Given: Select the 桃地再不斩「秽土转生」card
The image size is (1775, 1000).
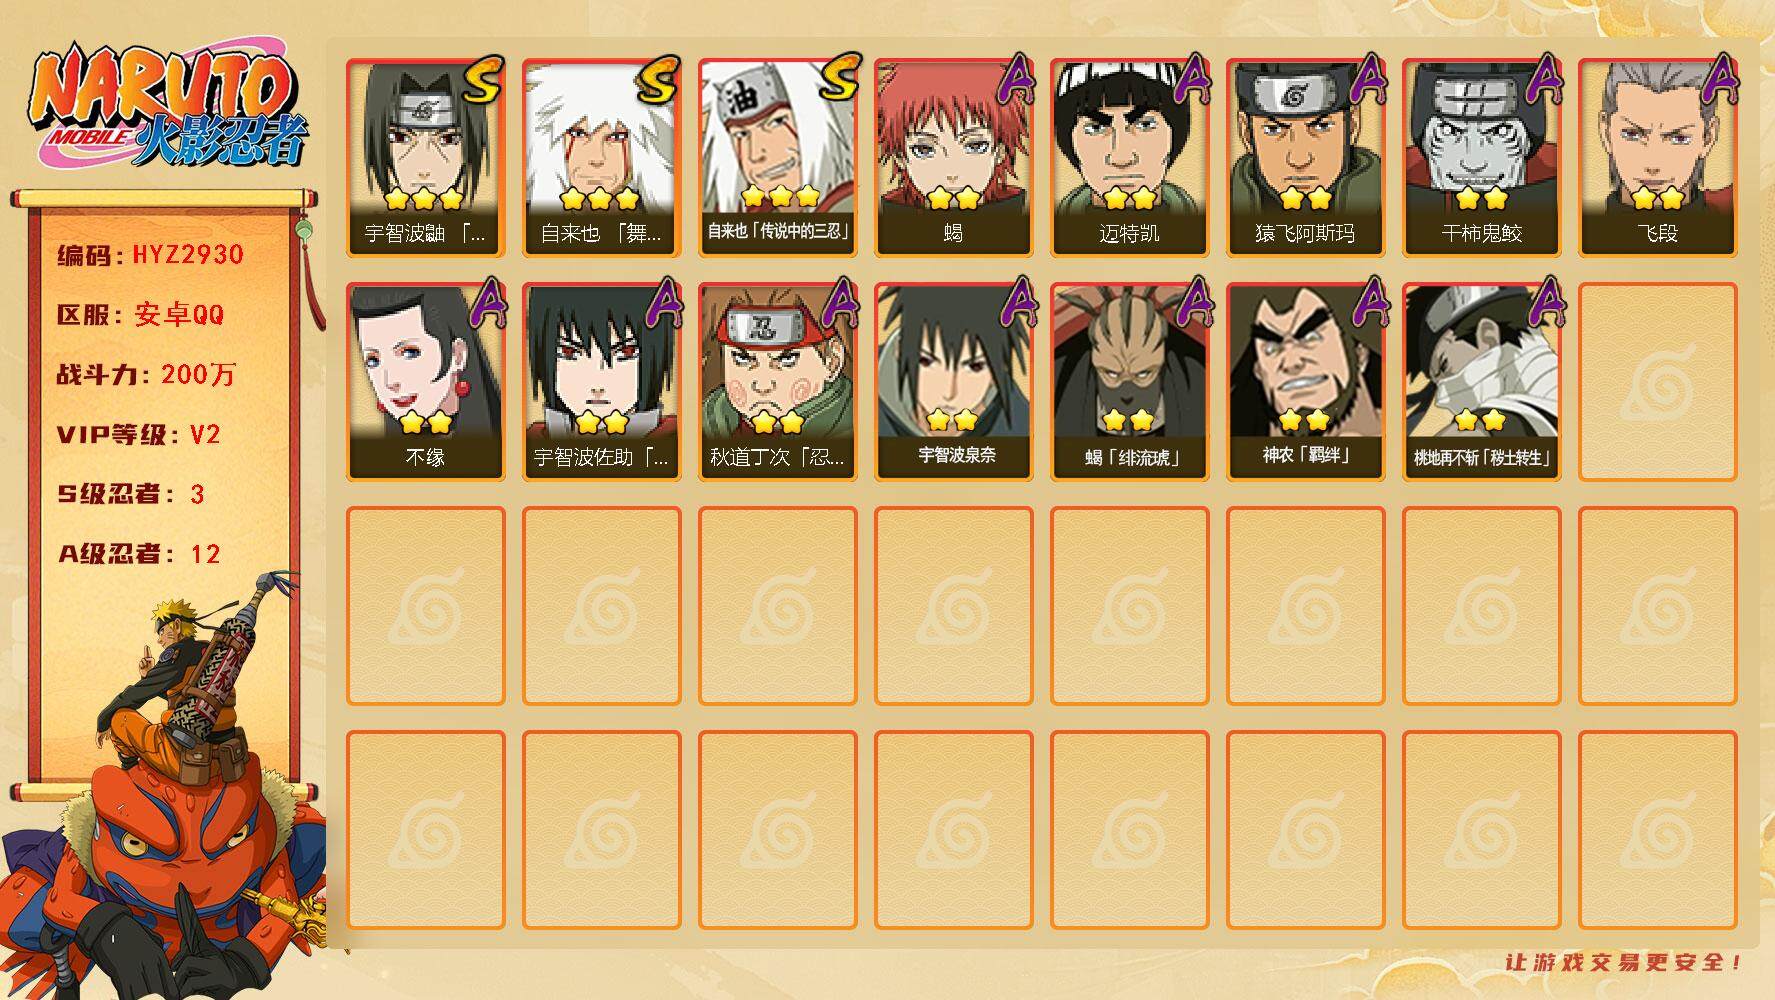Looking at the screenshot, I should pyautogui.click(x=1482, y=382).
